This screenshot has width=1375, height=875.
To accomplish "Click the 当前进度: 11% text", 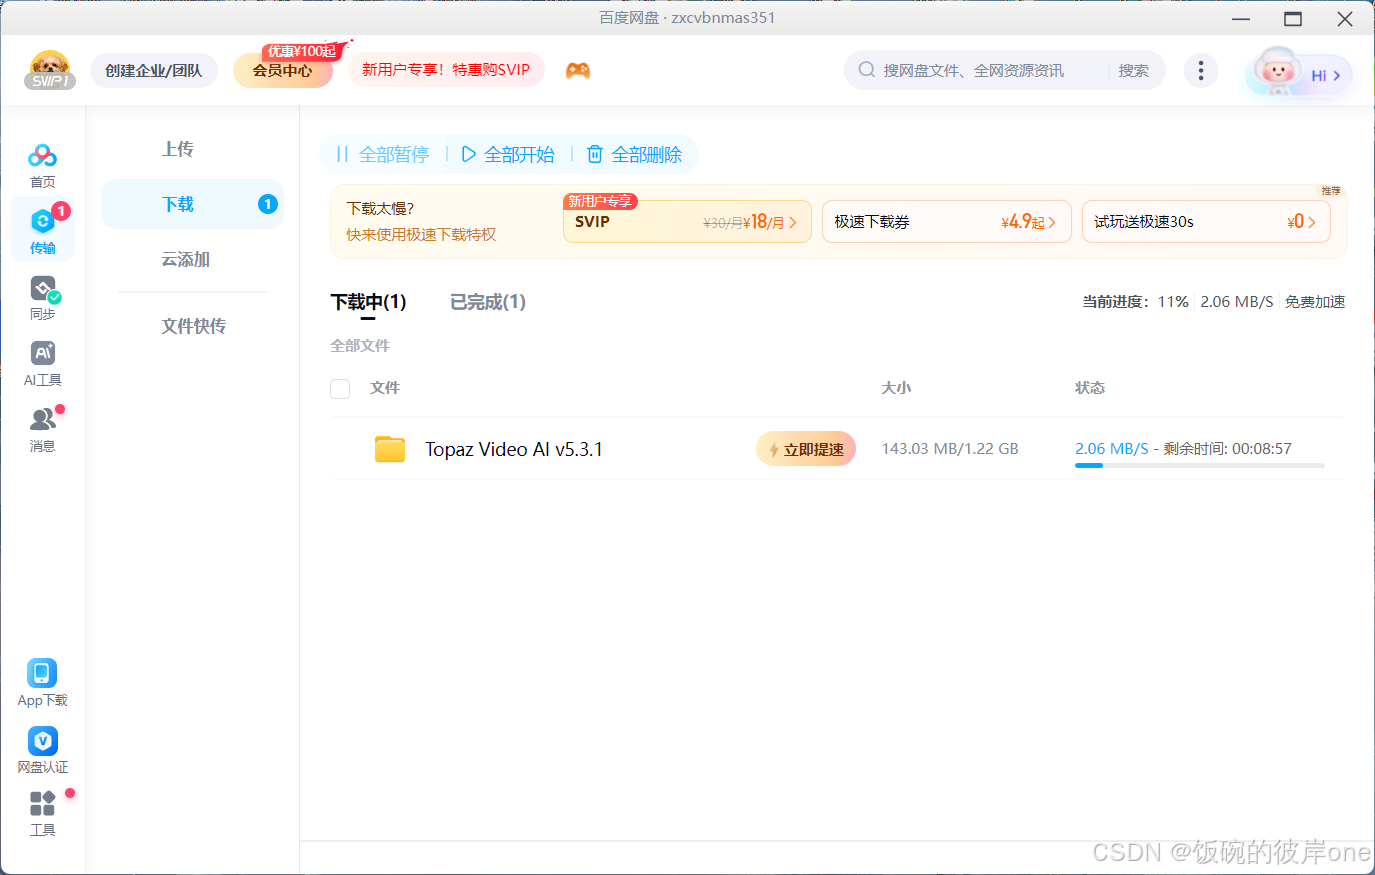I will click(x=1135, y=301).
